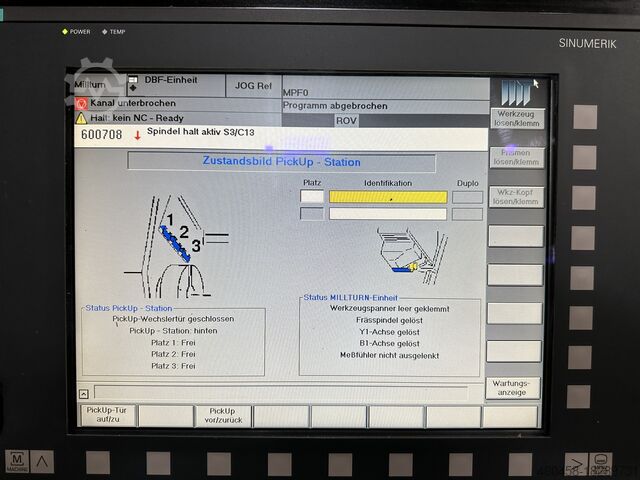
Task: Click 'PickUp - Station: hinten' status line
Action: click(x=173, y=331)
